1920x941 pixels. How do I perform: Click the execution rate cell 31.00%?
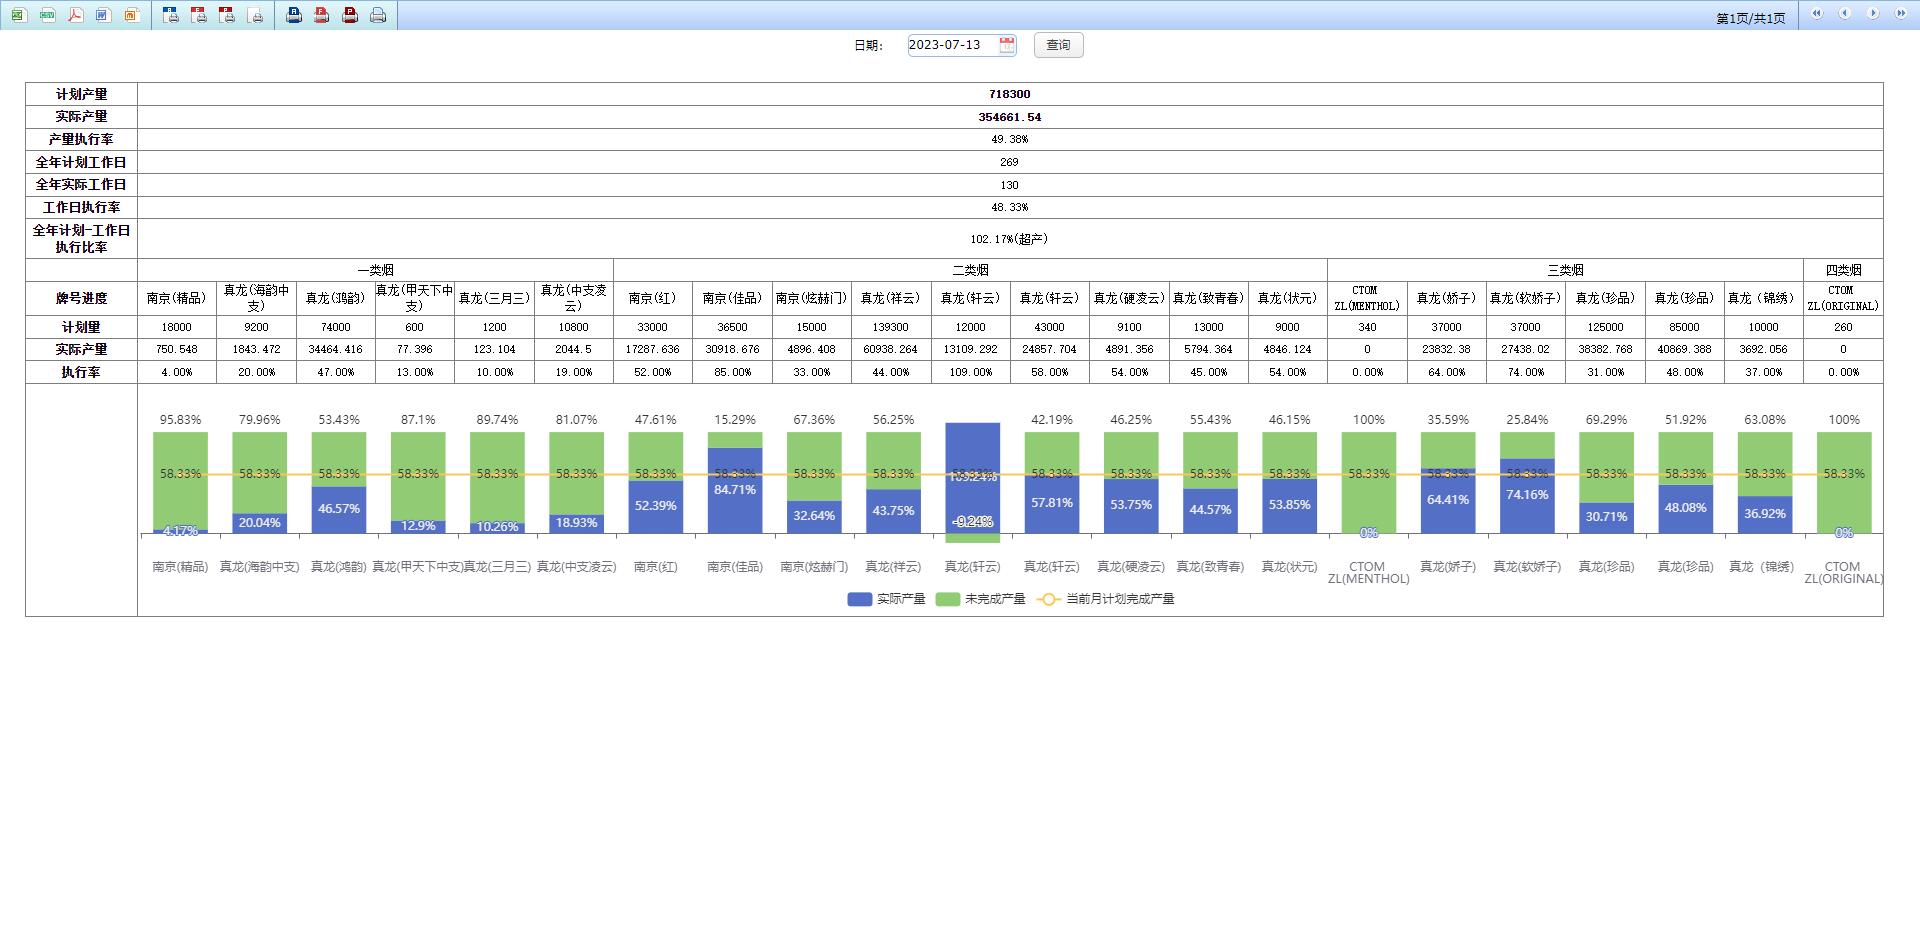pyautogui.click(x=1606, y=372)
